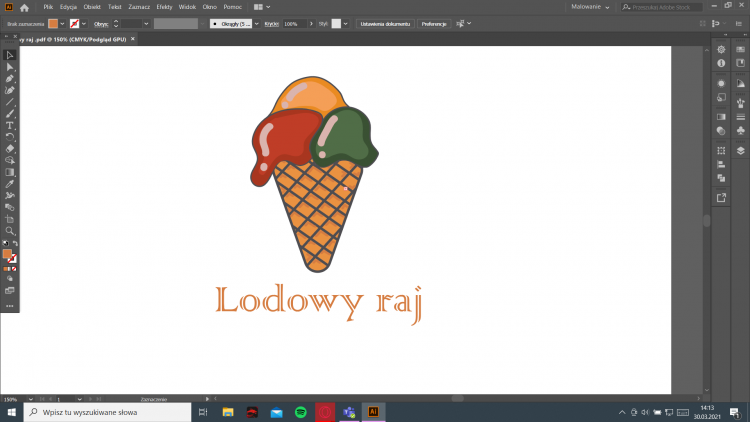Open the Obiekt menu
The image size is (750, 422).
(x=92, y=7)
